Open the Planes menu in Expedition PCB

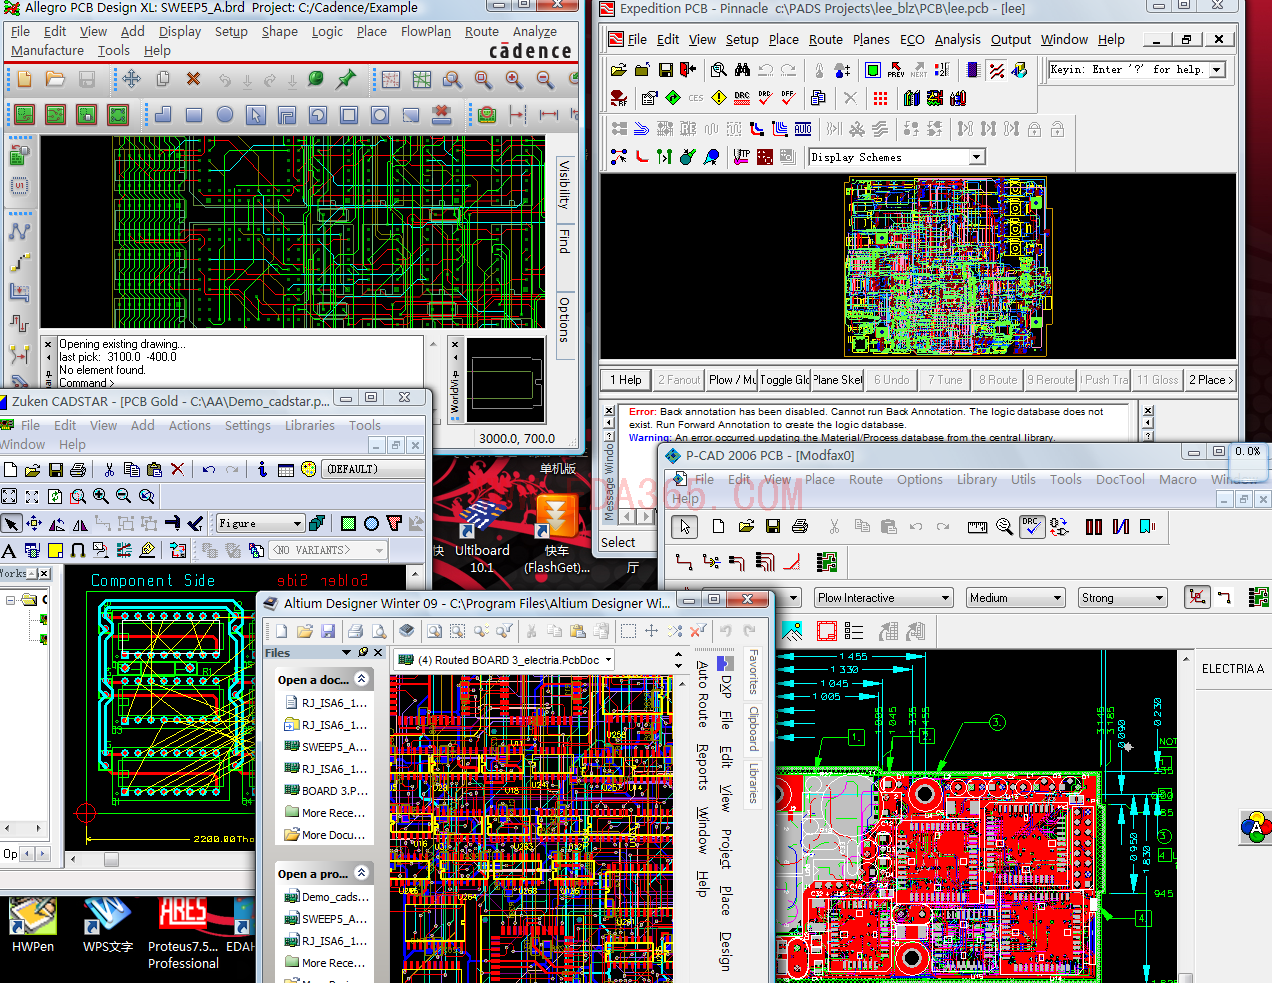870,40
